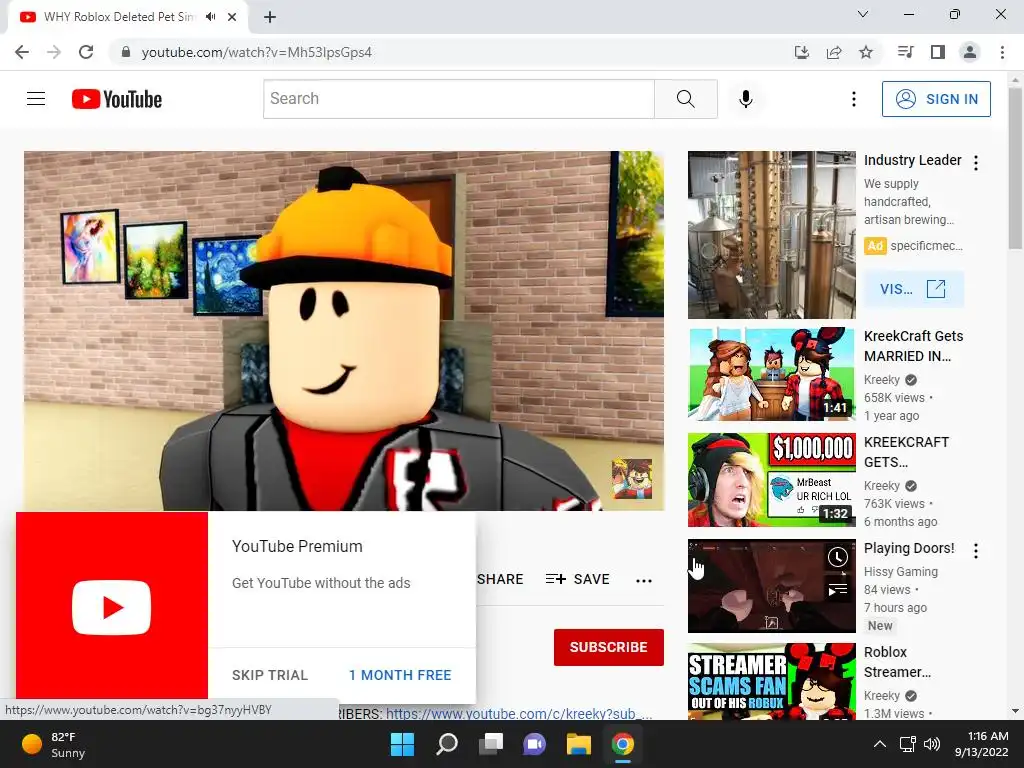The width and height of the screenshot is (1024, 768).
Task: Add Playing Doors to Watch Later
Action: click(x=838, y=557)
